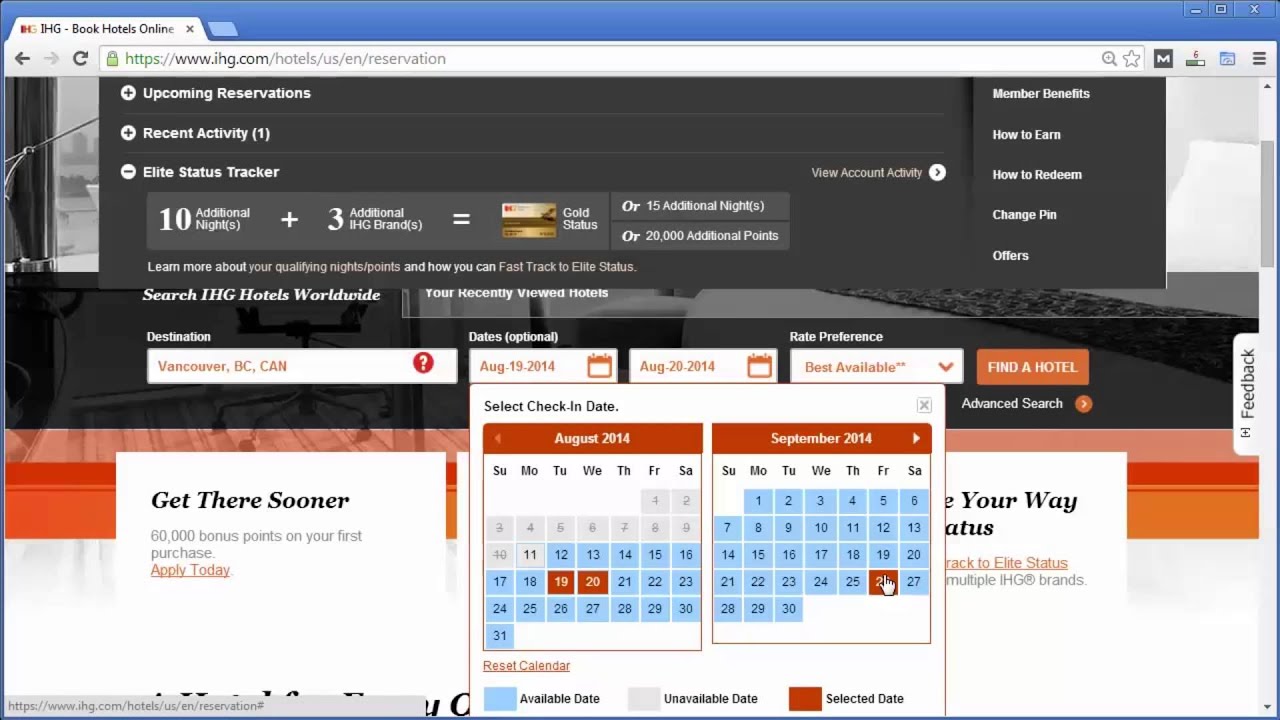This screenshot has width=1280, height=720.
Task: Click the Feedback side tab
Action: tap(1246, 393)
